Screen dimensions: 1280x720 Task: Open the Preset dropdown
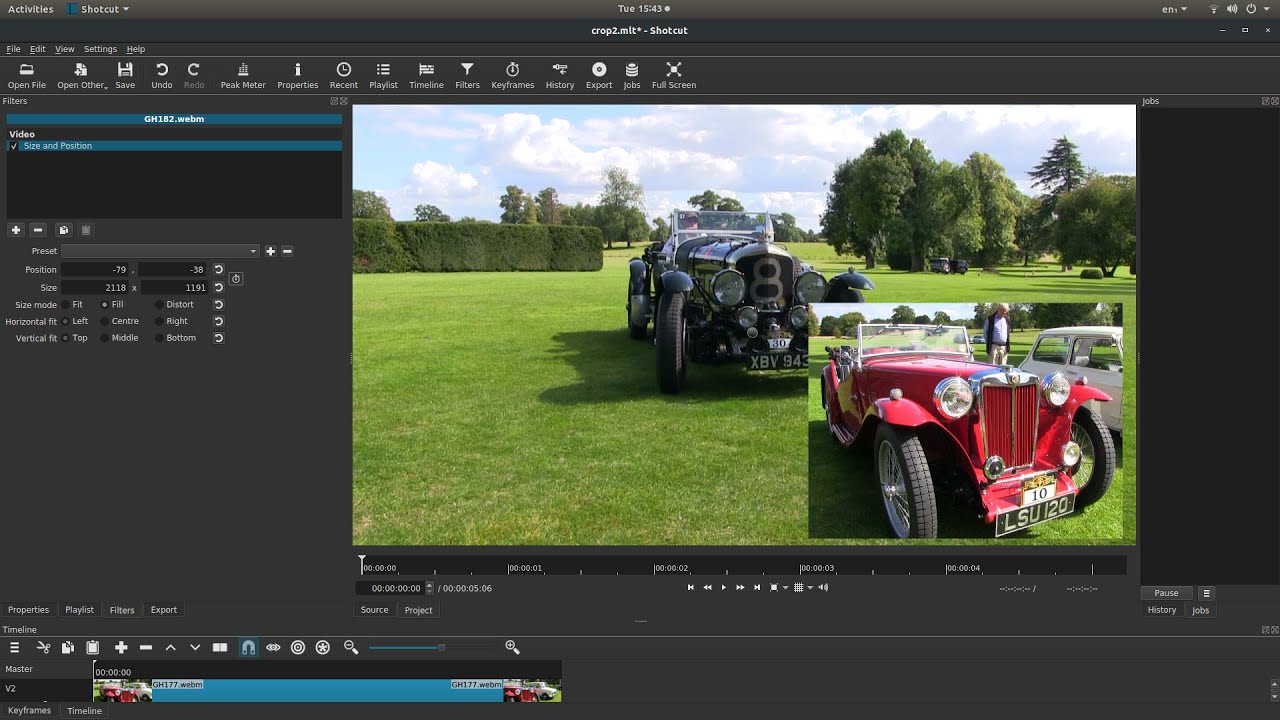(x=160, y=251)
